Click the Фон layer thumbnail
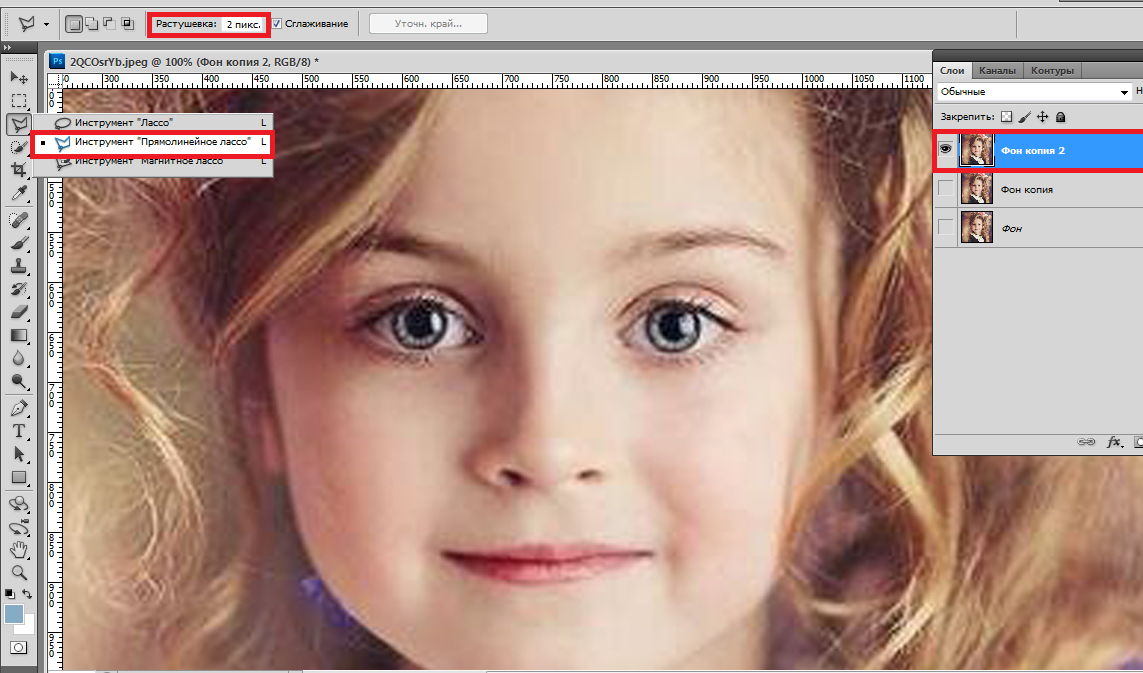The image size is (1143, 673). tap(977, 227)
